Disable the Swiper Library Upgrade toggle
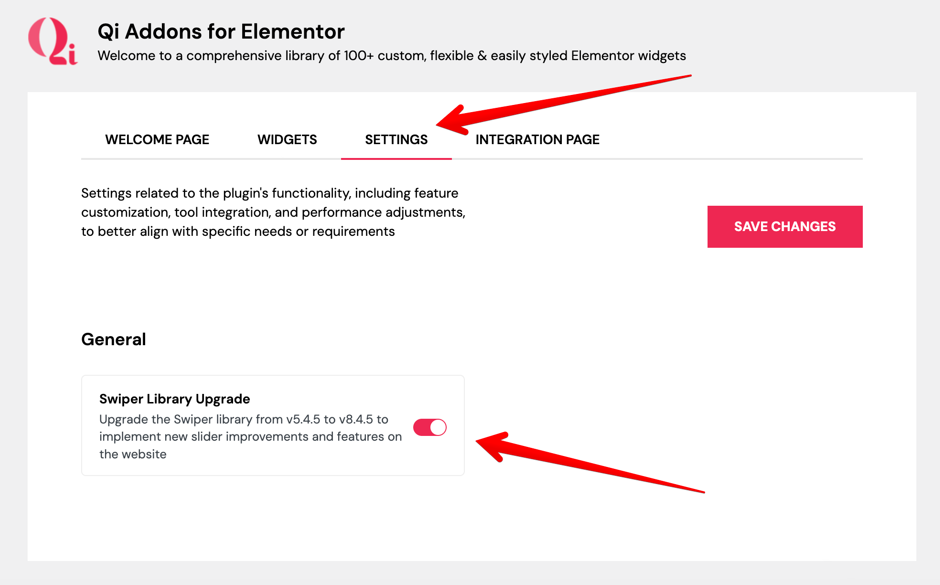 pyautogui.click(x=430, y=427)
